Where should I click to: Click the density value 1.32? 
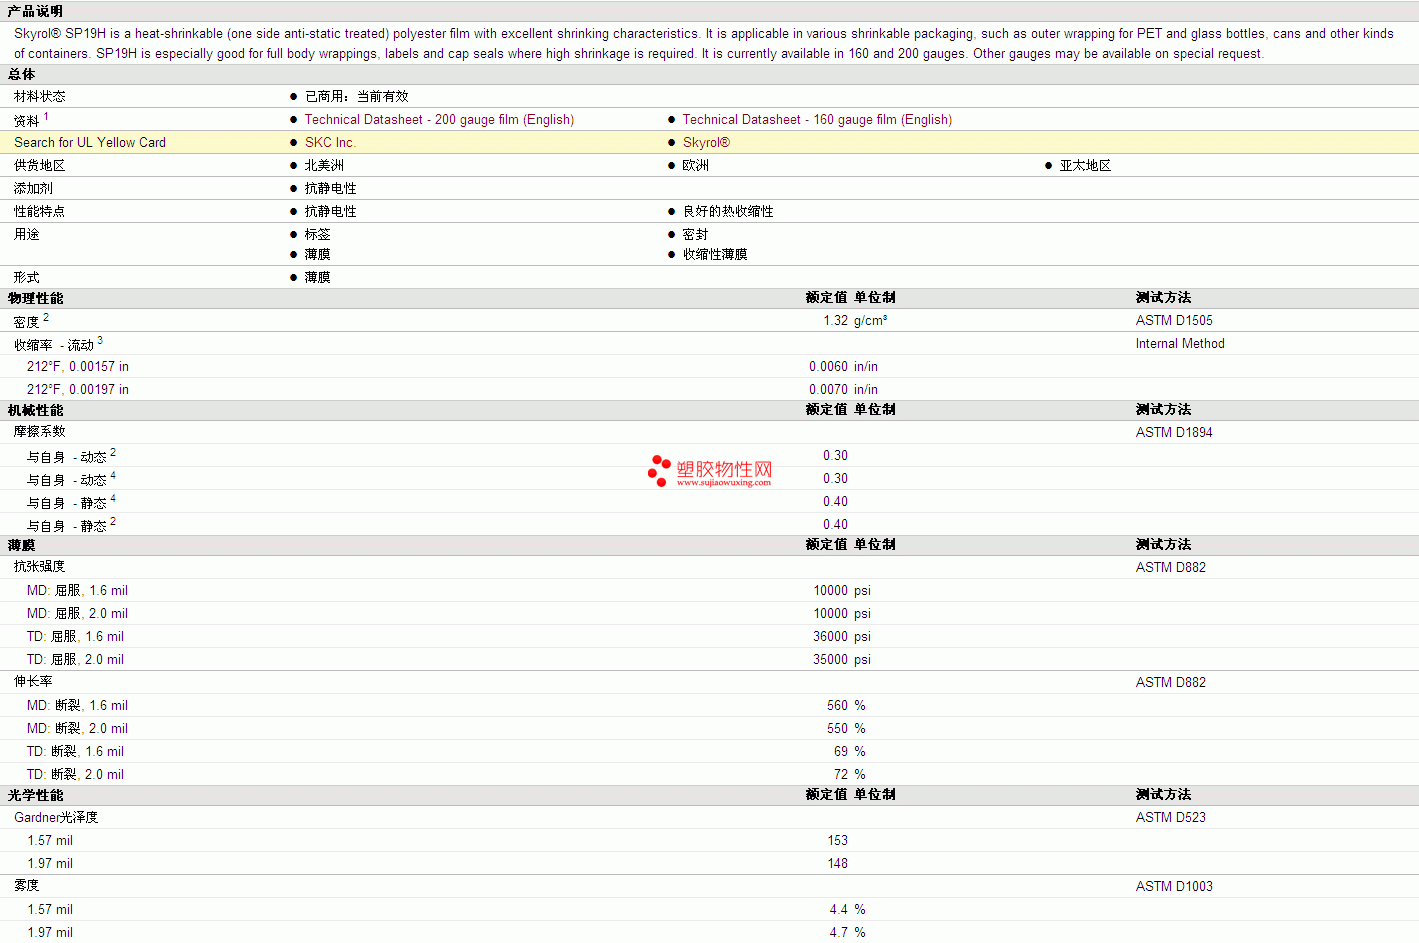click(835, 321)
